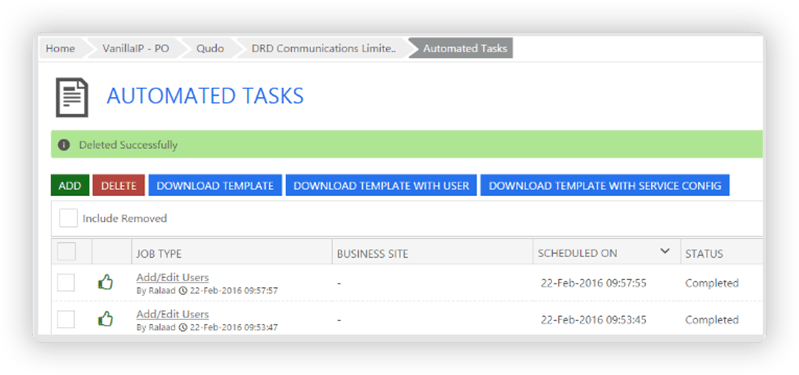Click the Automated Tasks document icon

72,97
